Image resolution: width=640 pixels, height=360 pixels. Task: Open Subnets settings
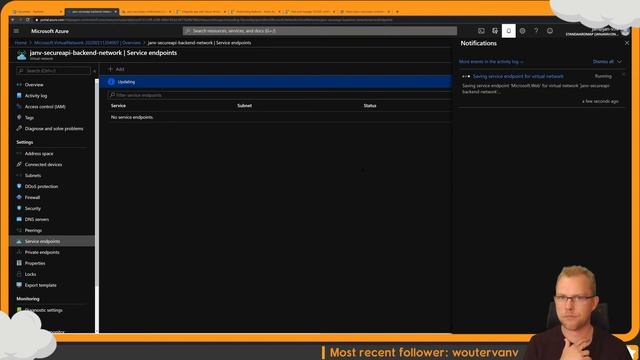[33, 176]
